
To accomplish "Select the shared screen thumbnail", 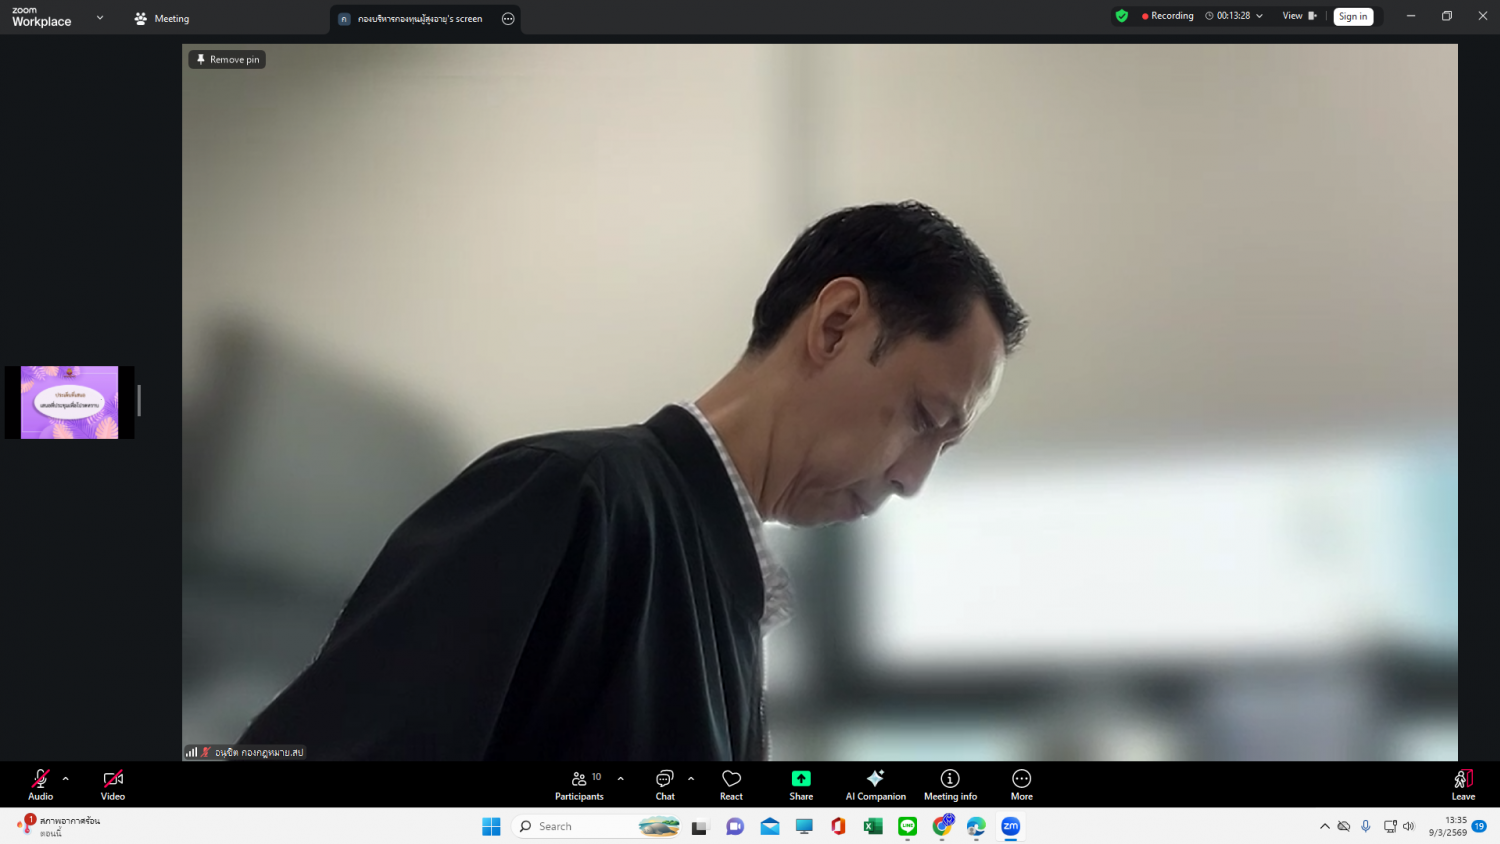I will tap(69, 402).
